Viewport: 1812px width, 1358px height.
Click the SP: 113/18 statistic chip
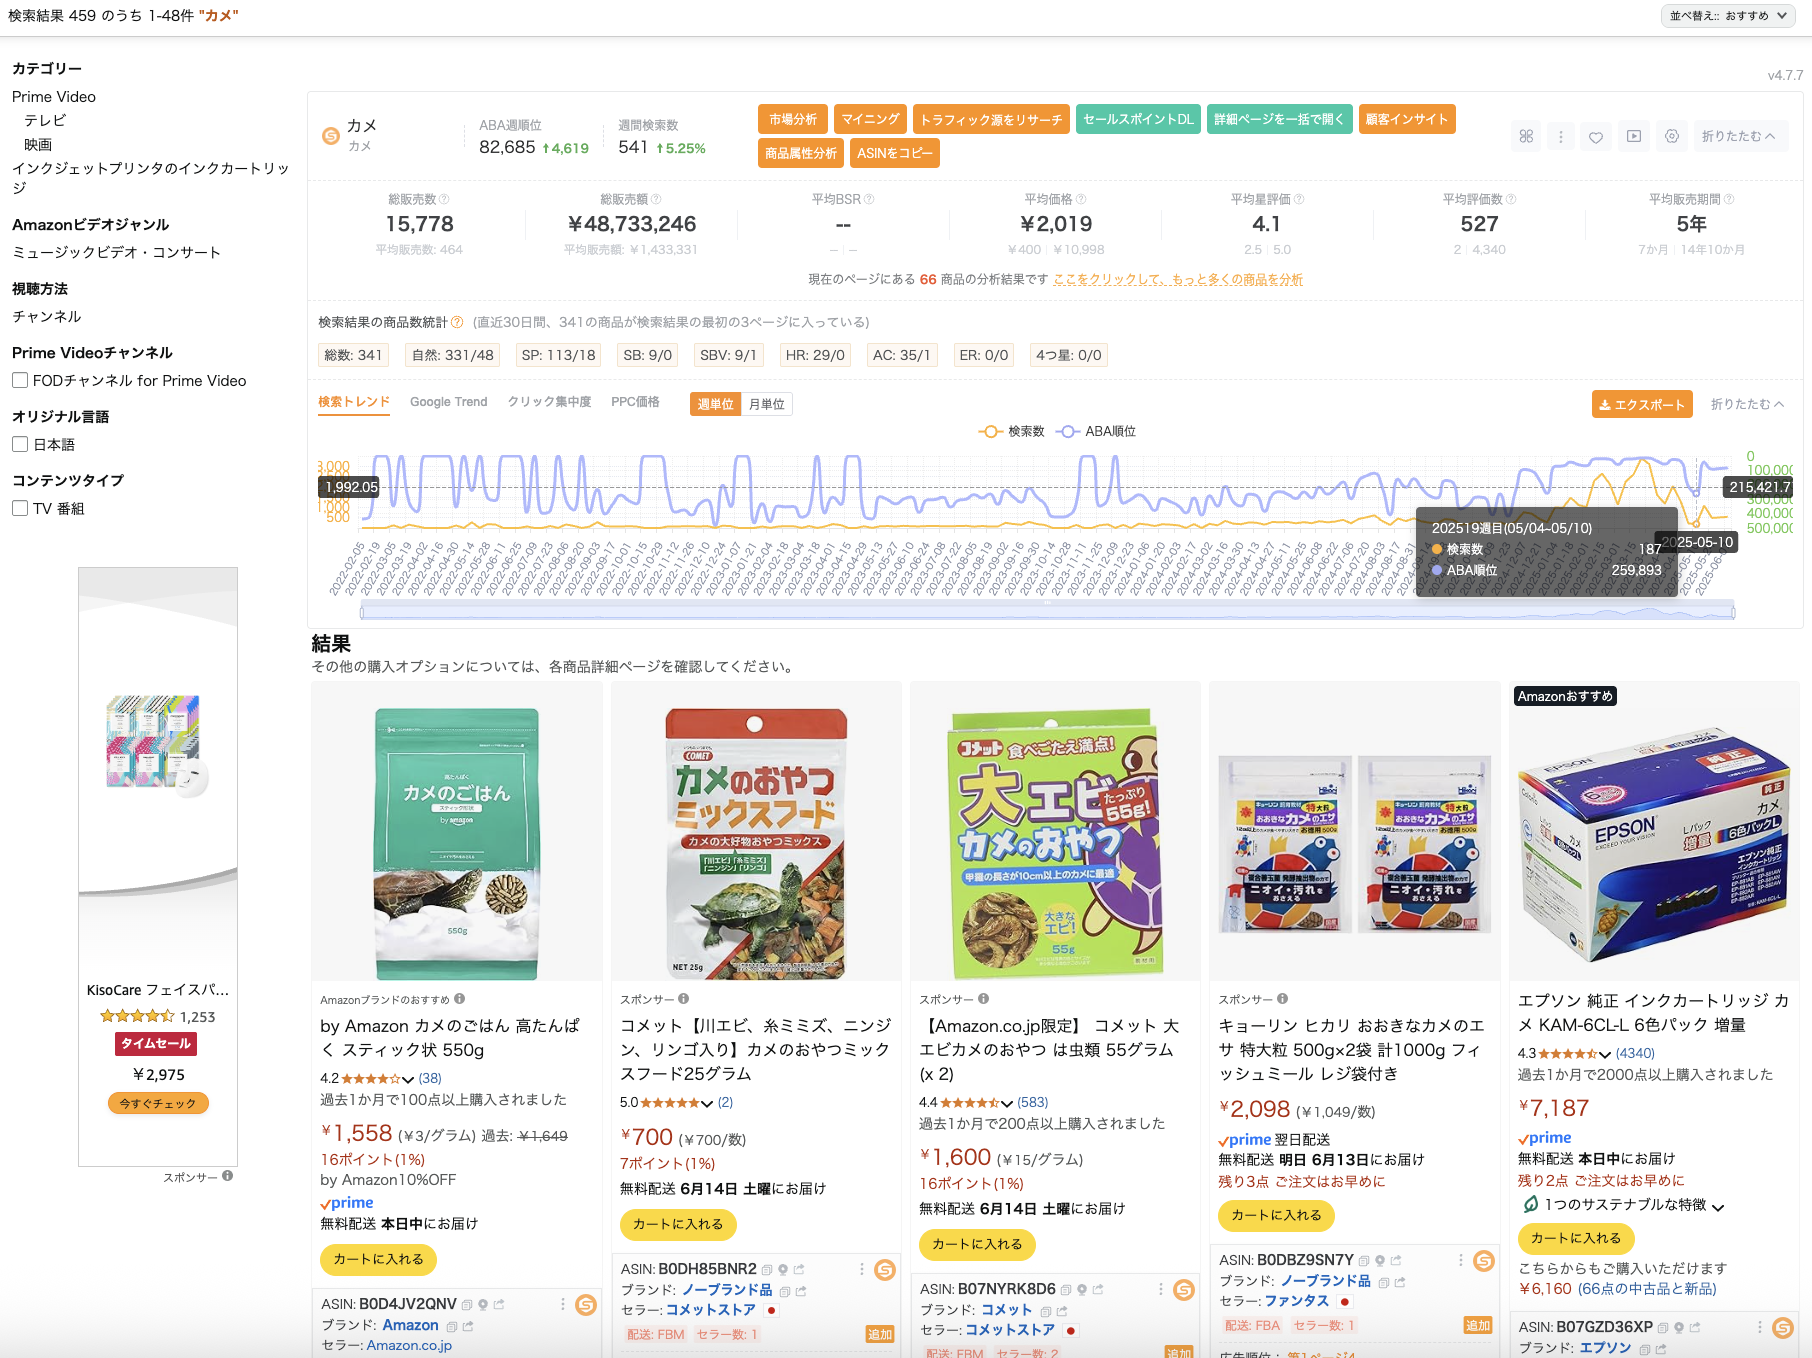click(x=559, y=355)
